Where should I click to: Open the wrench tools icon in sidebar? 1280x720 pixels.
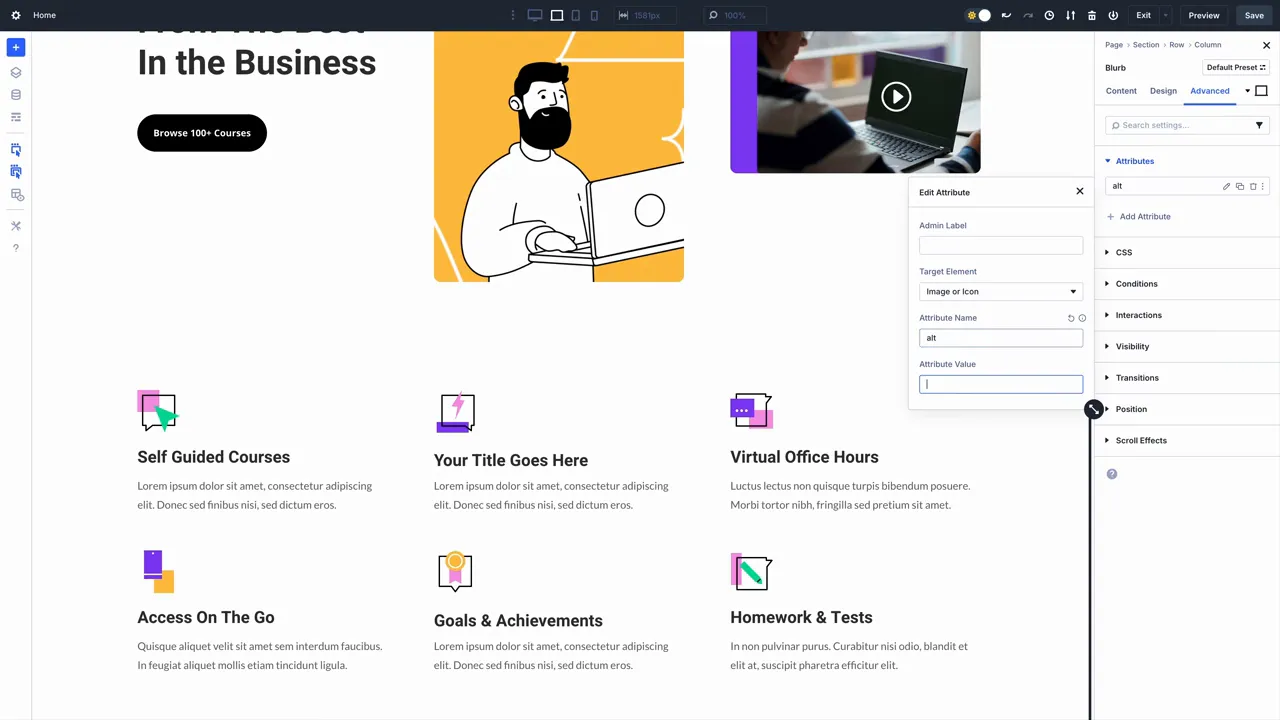(x=15, y=225)
